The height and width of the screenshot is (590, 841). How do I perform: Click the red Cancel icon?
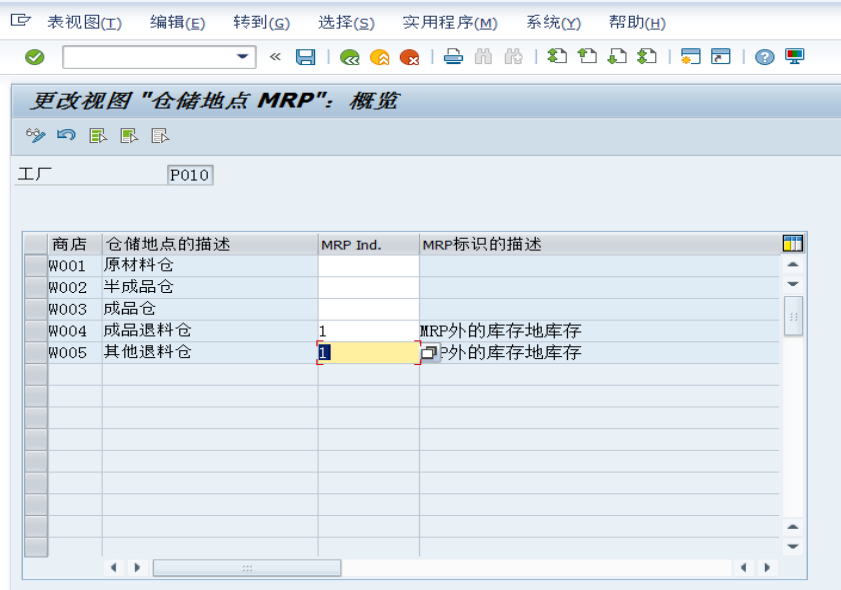coord(410,57)
